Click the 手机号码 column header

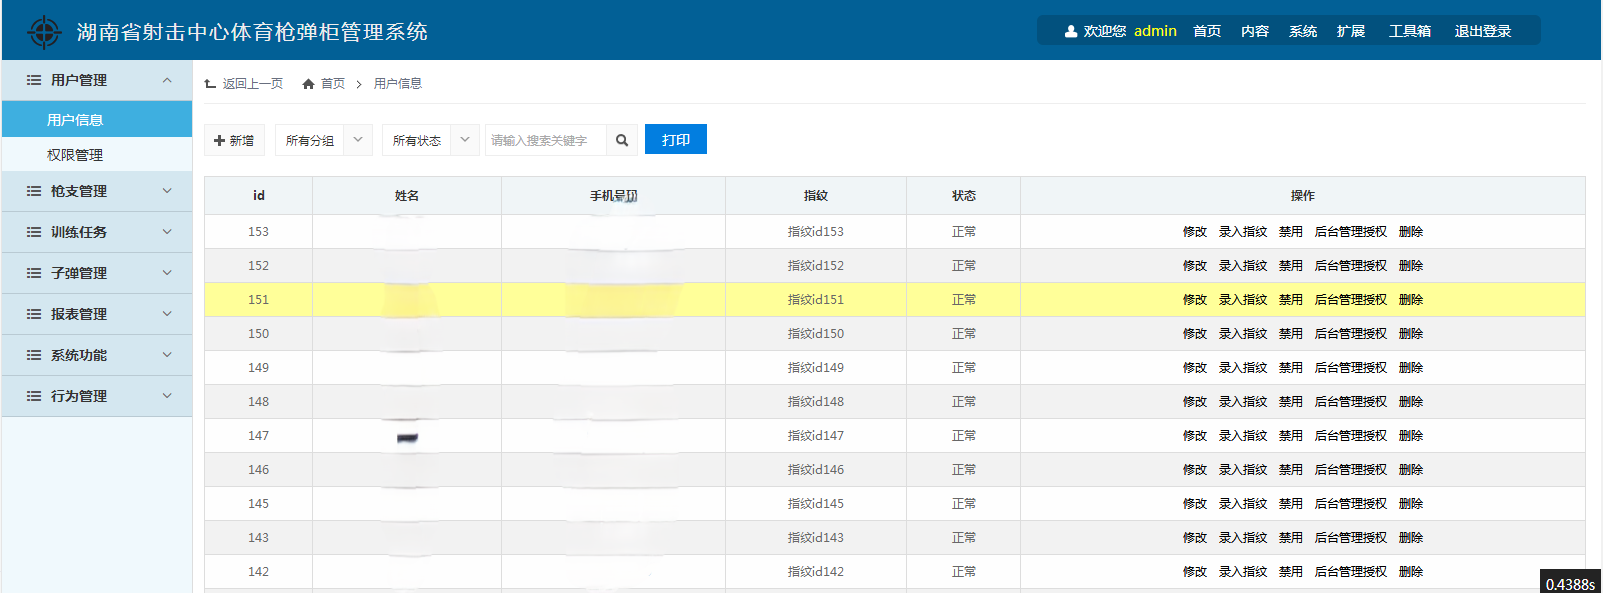614,195
